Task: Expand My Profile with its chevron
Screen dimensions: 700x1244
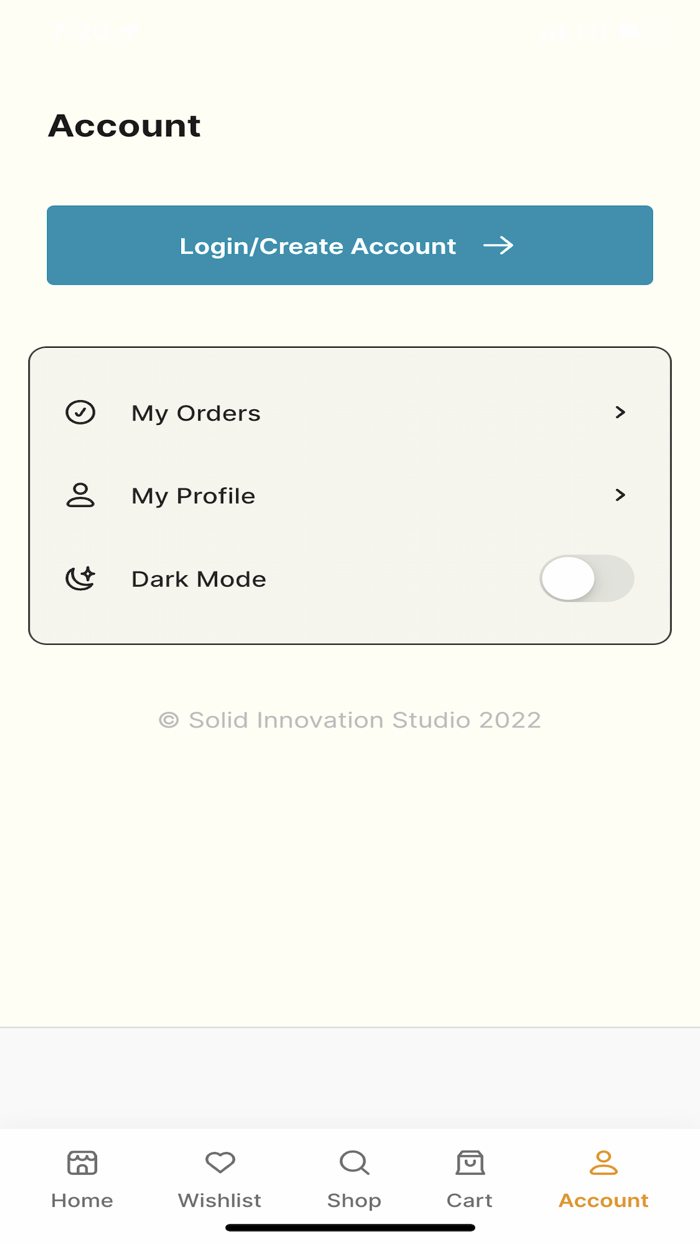Action: [x=620, y=495]
